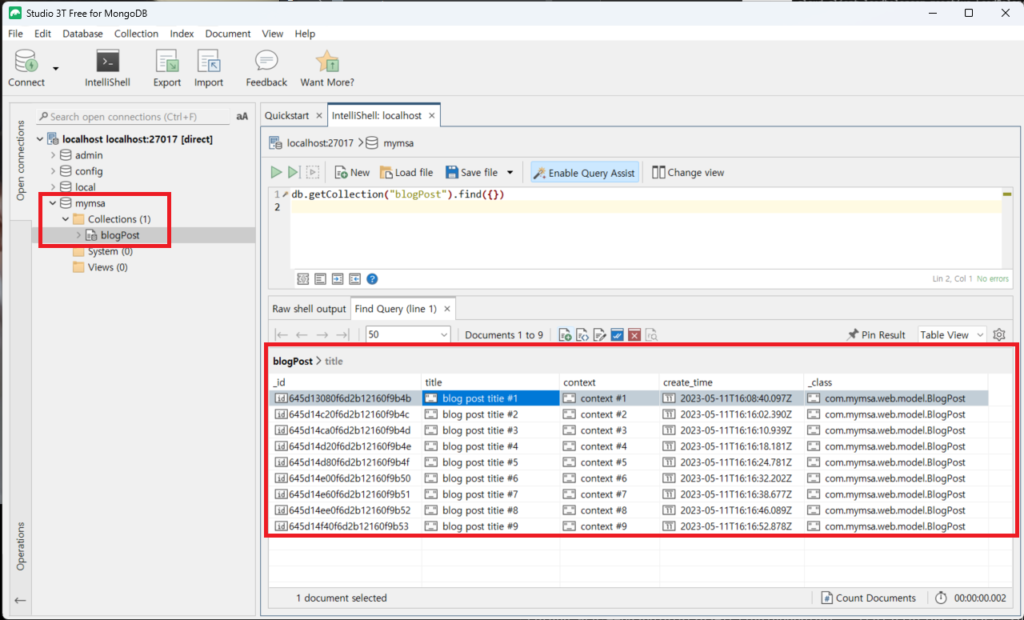Toggle Enable Query Assist
This screenshot has height=620, width=1024.
pos(584,172)
